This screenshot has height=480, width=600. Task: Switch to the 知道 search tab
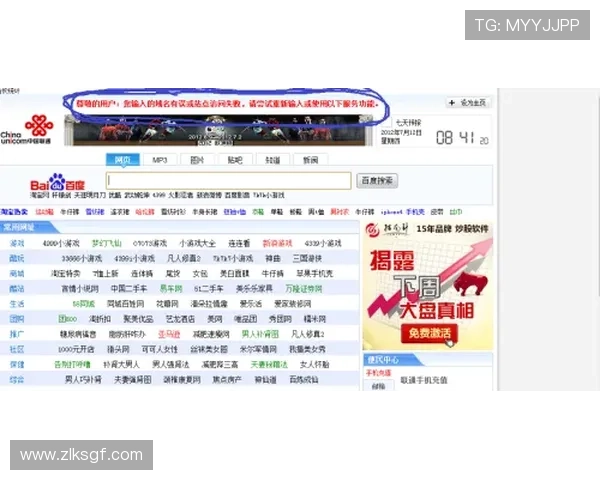click(272, 160)
